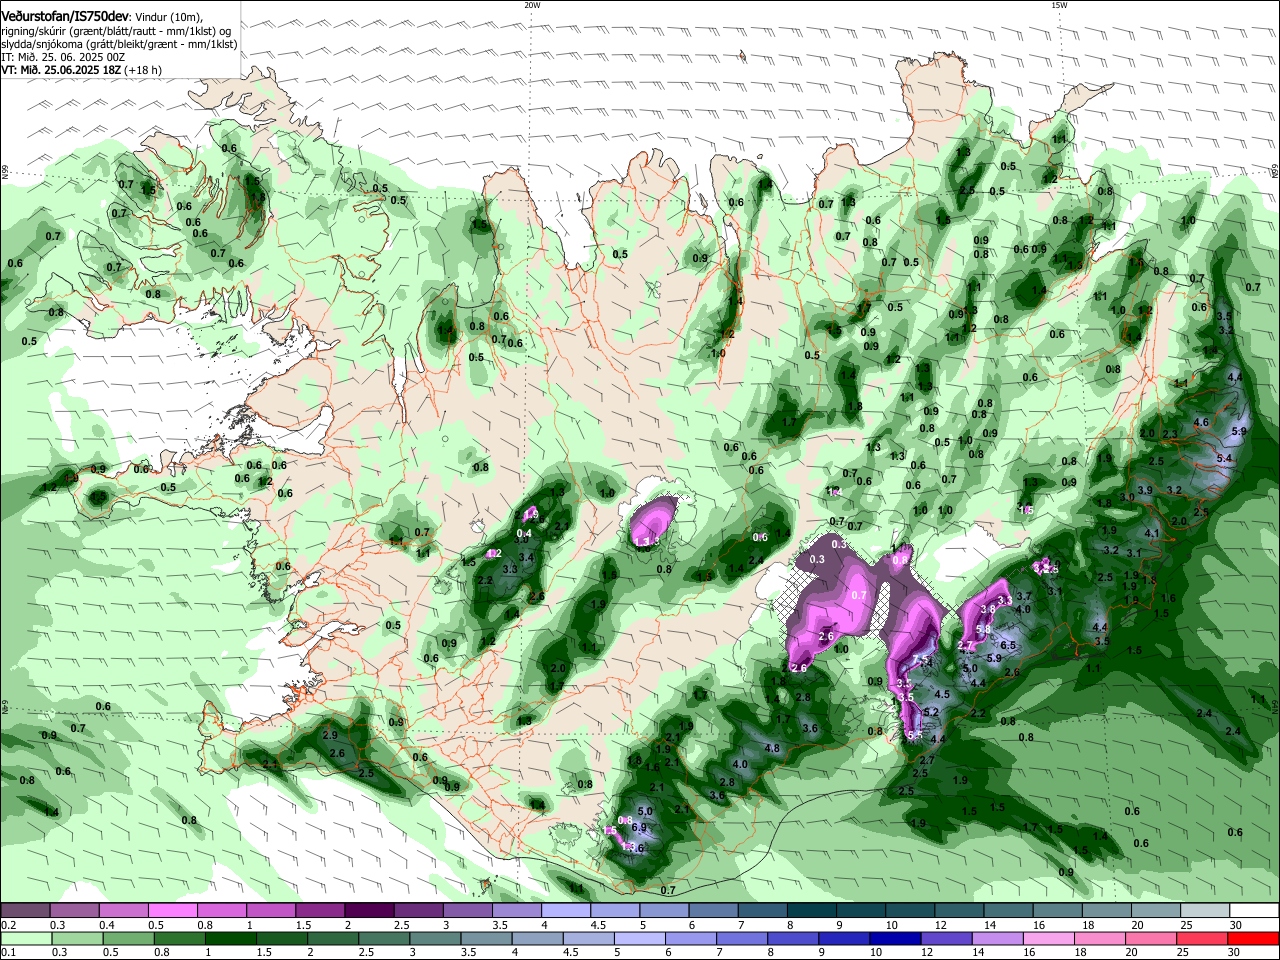Image resolution: width=1280 pixels, height=960 pixels.
Task: Pick the 0.4 orchid swatch in upper legend row
Action: (123, 911)
